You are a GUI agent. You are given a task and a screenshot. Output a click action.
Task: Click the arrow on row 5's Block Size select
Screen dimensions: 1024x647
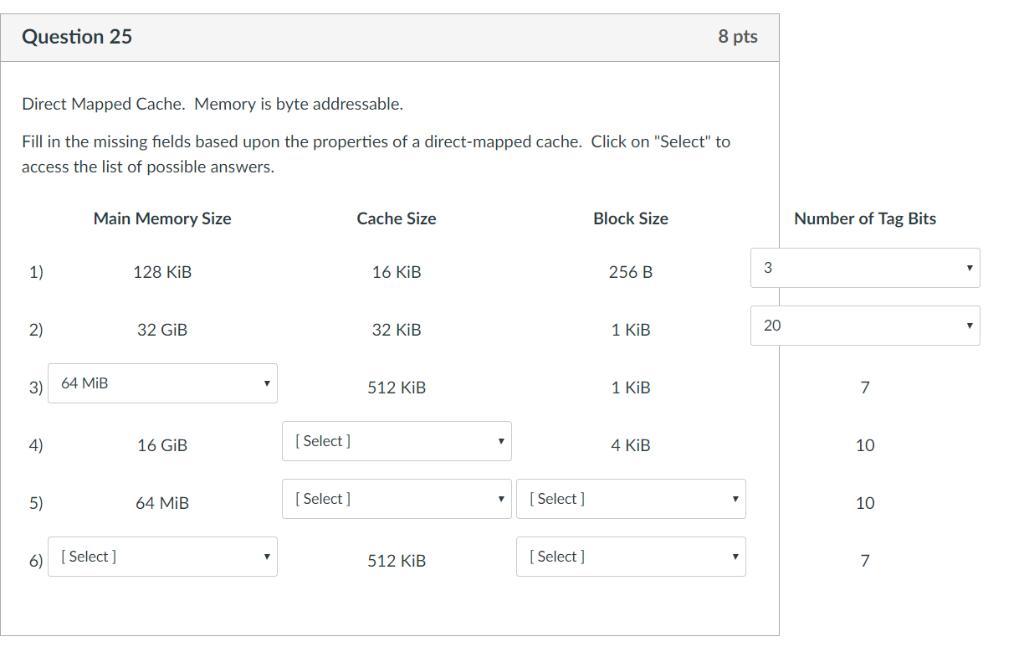[734, 498]
